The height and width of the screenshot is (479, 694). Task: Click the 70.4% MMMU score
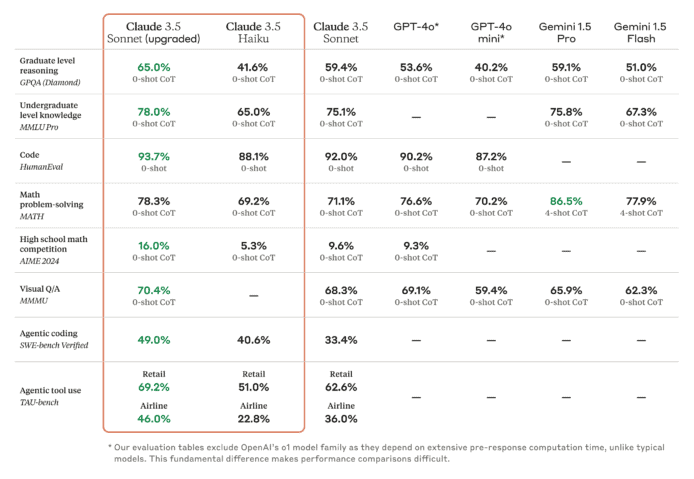pos(154,290)
